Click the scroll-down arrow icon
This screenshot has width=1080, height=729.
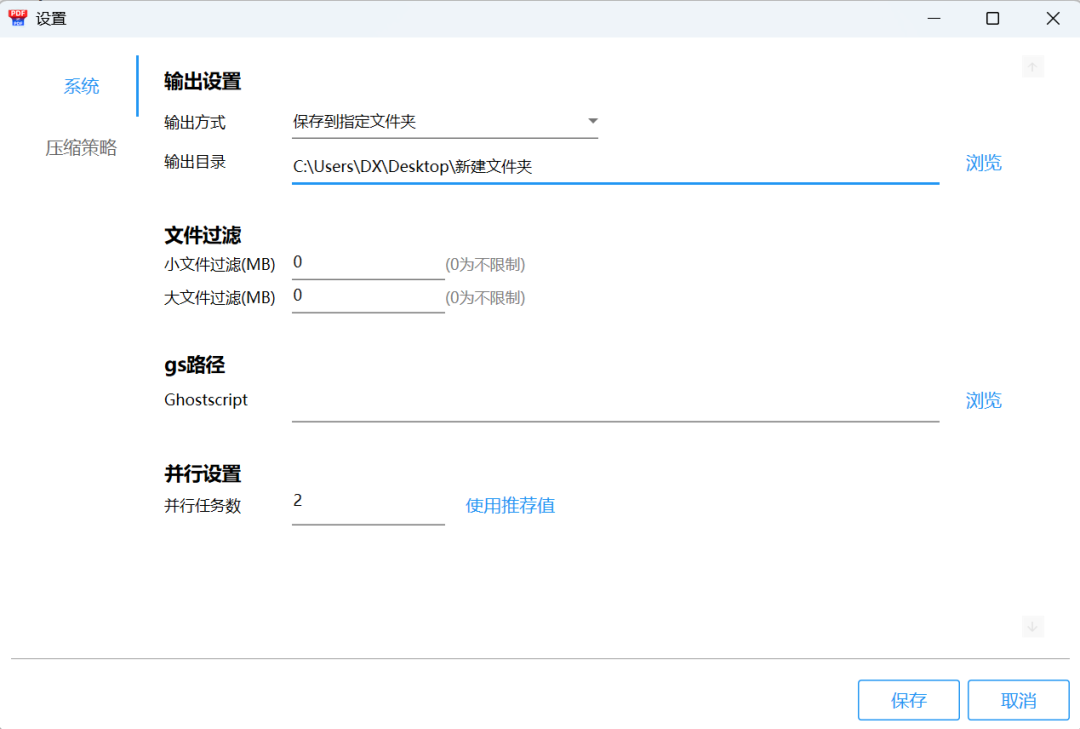(x=1032, y=626)
